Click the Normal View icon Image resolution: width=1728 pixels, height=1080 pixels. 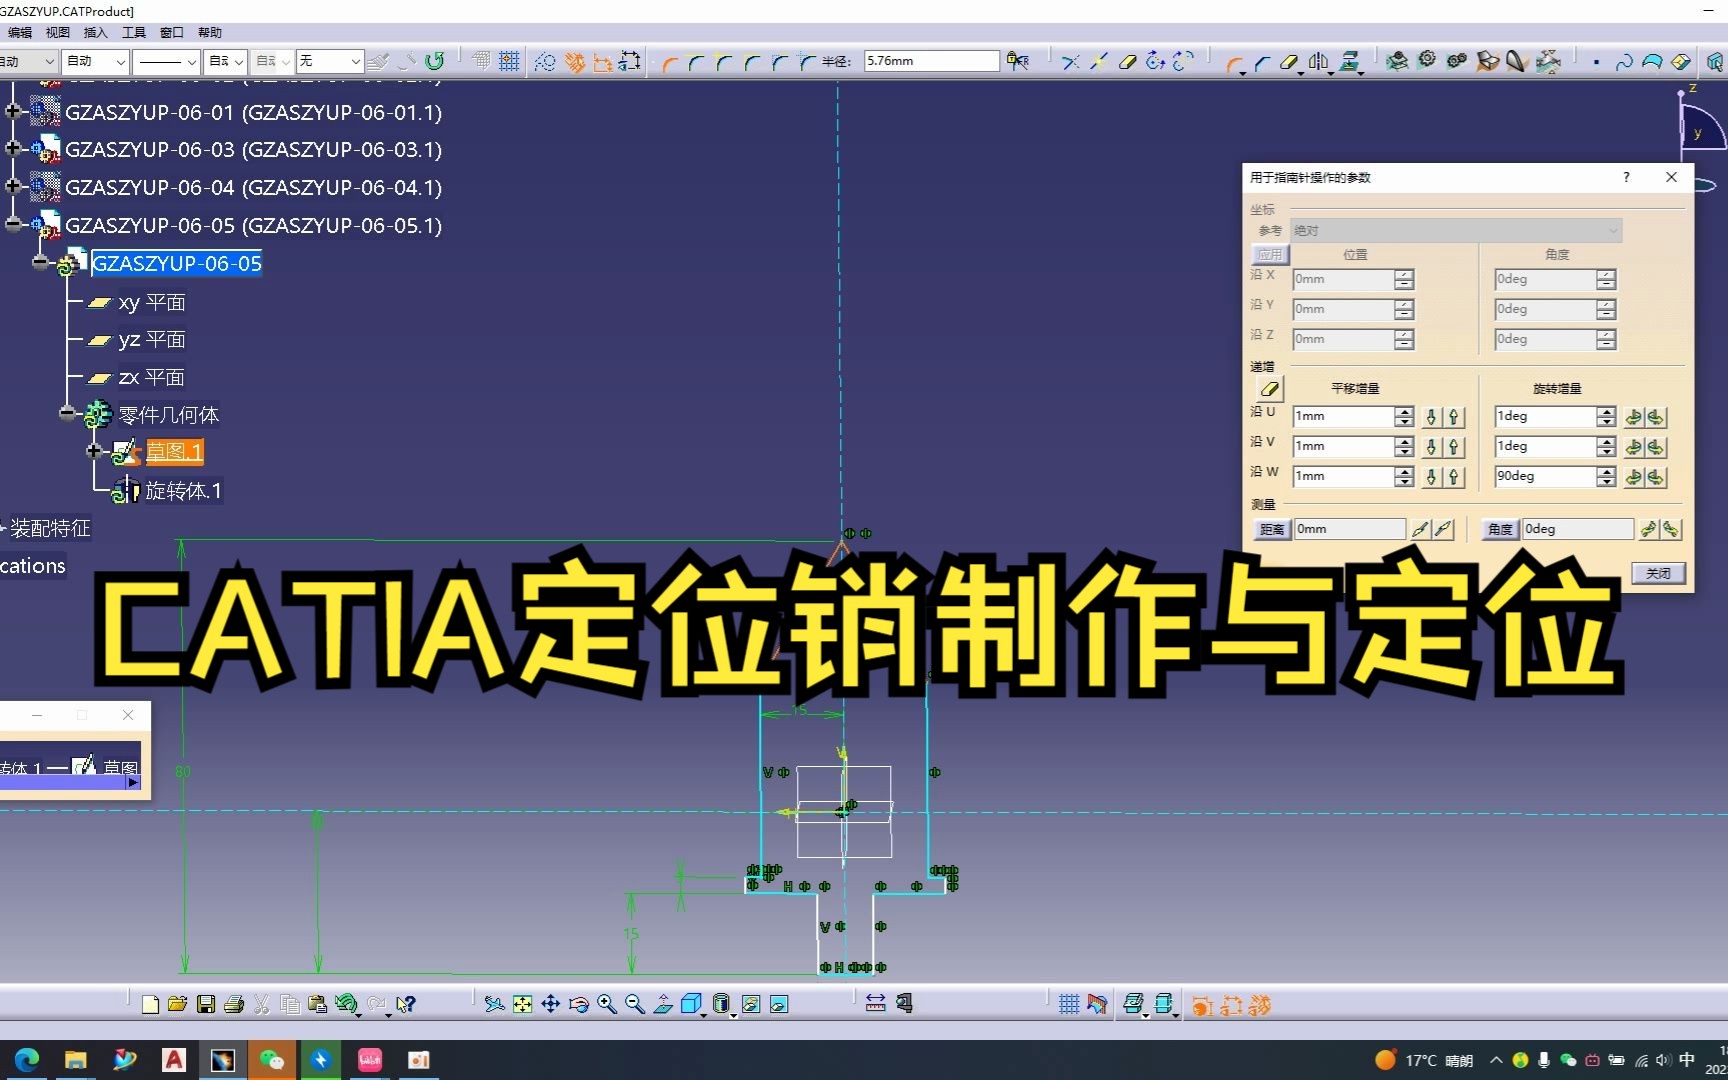663,1004
